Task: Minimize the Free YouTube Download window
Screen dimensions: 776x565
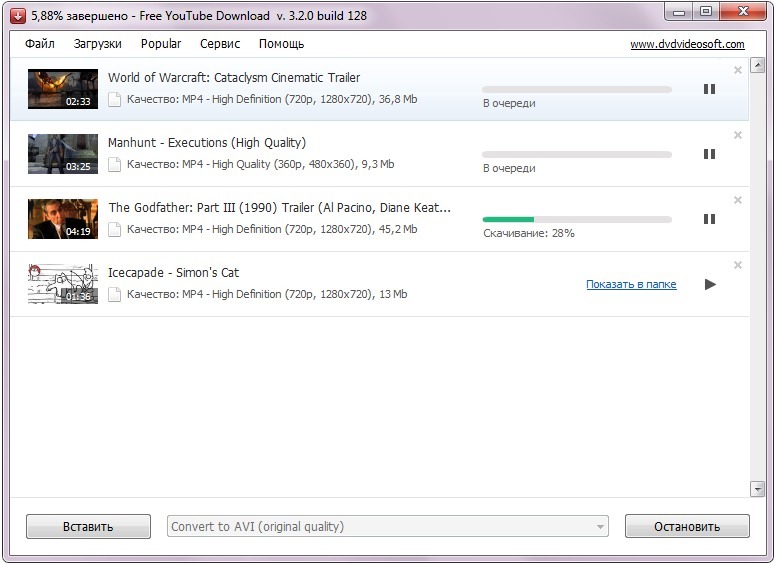Action: pyautogui.click(x=679, y=12)
